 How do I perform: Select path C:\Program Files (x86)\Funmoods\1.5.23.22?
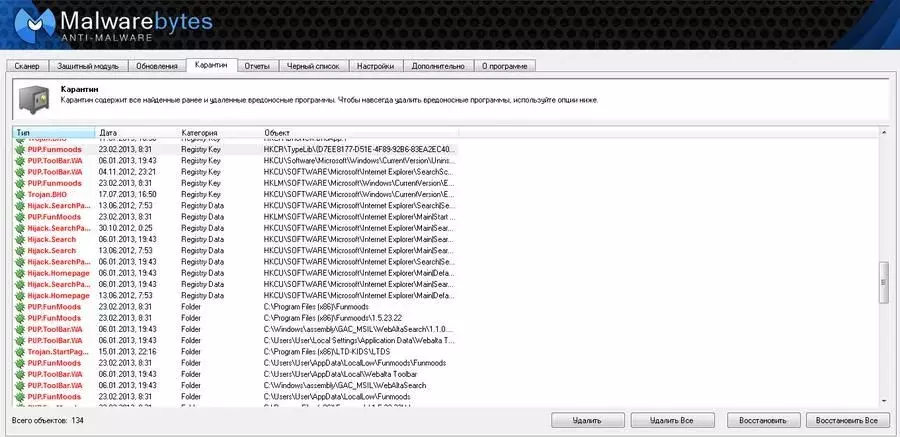[x=333, y=318]
